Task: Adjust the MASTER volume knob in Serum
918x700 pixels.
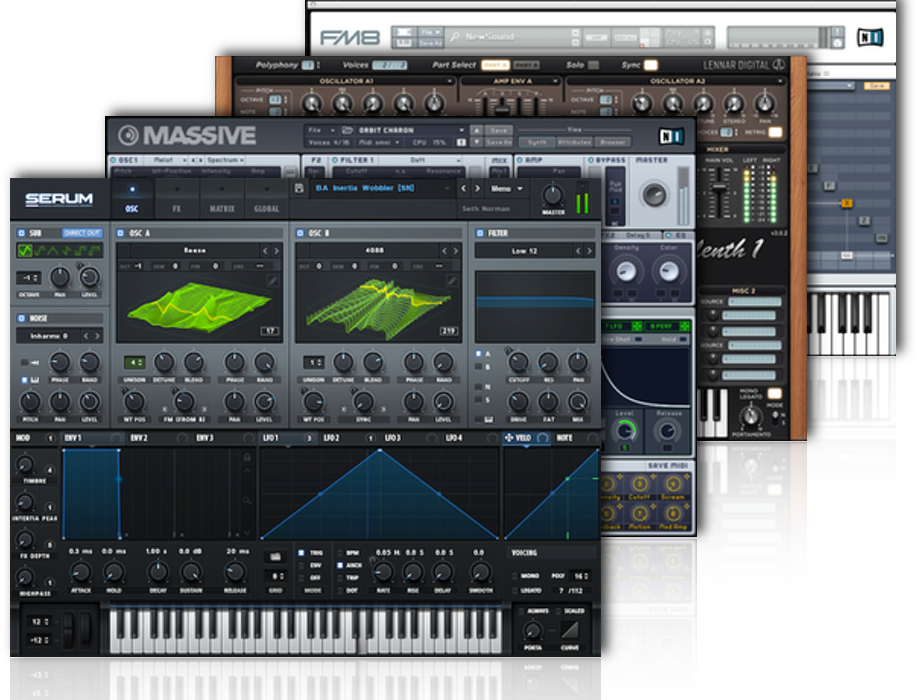Action: pos(553,195)
